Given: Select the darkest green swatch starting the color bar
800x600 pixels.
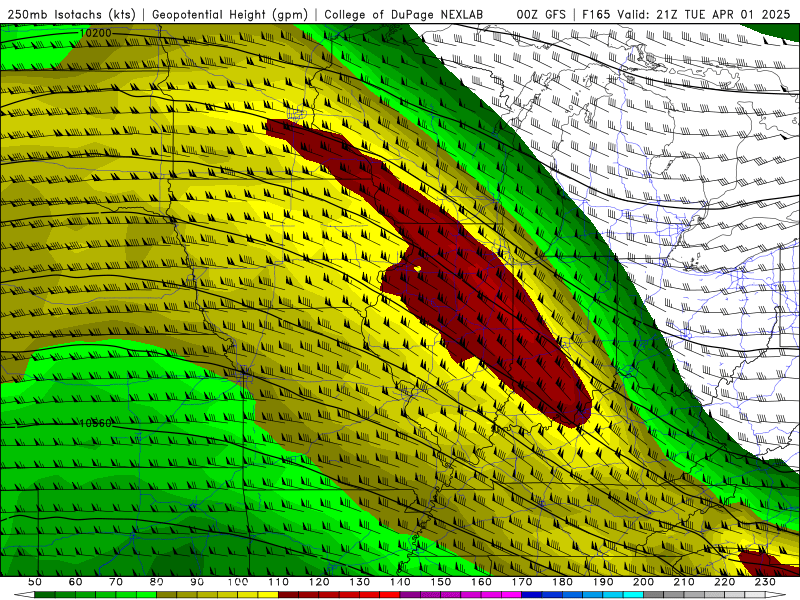Looking at the screenshot, I should pyautogui.click(x=44, y=595).
